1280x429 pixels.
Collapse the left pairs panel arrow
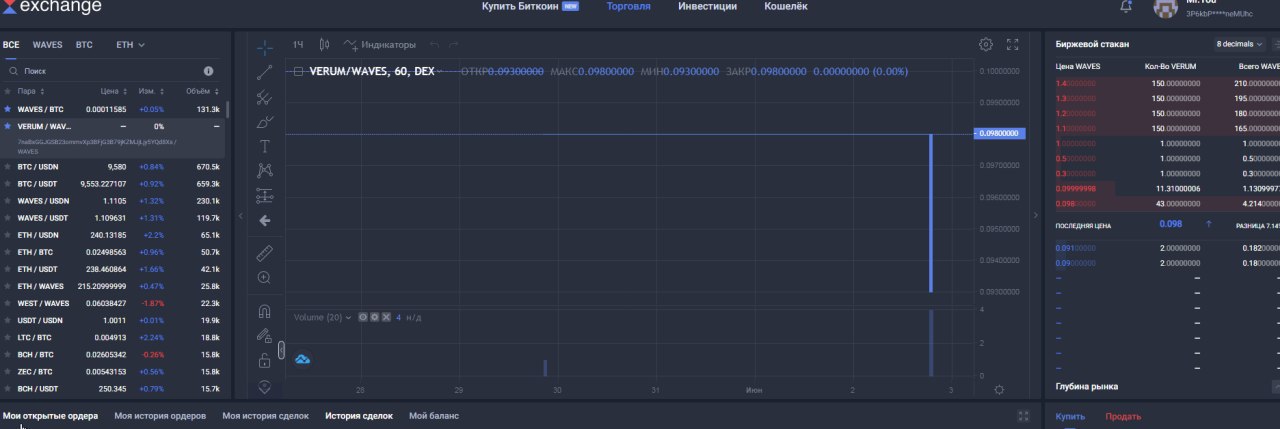tap(239, 216)
